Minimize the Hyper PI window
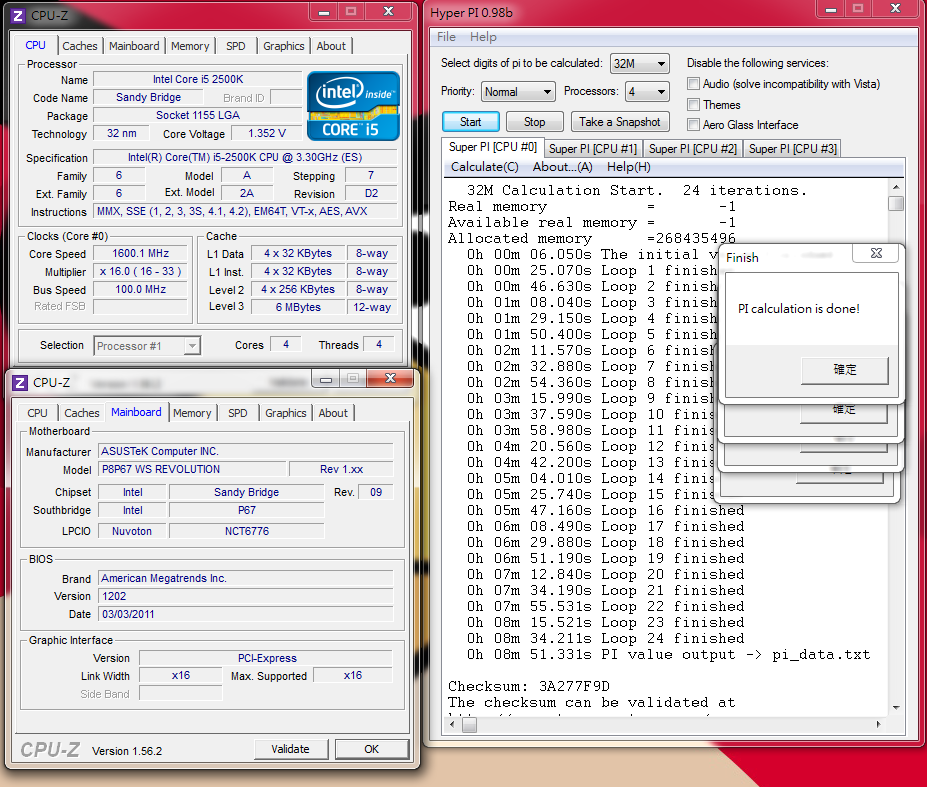Viewport: 927px width, 787px height. pyautogui.click(x=831, y=9)
